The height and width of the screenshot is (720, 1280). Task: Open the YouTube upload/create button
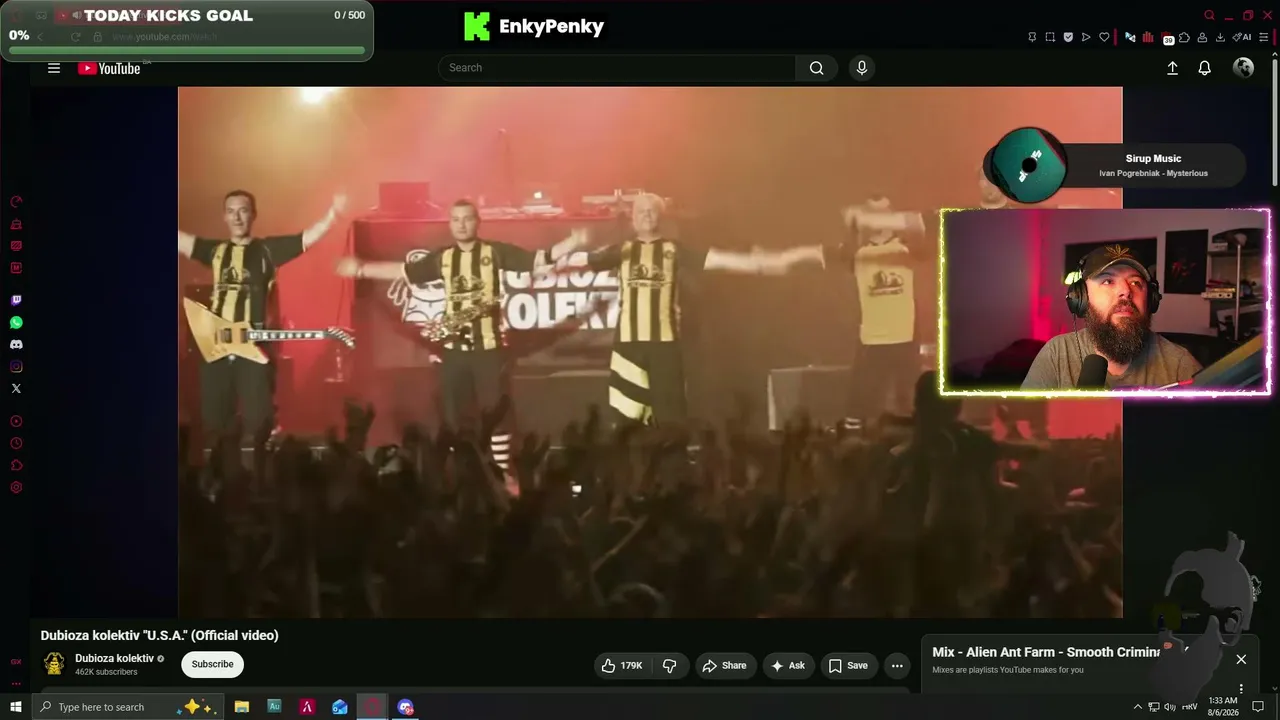pos(1172,68)
